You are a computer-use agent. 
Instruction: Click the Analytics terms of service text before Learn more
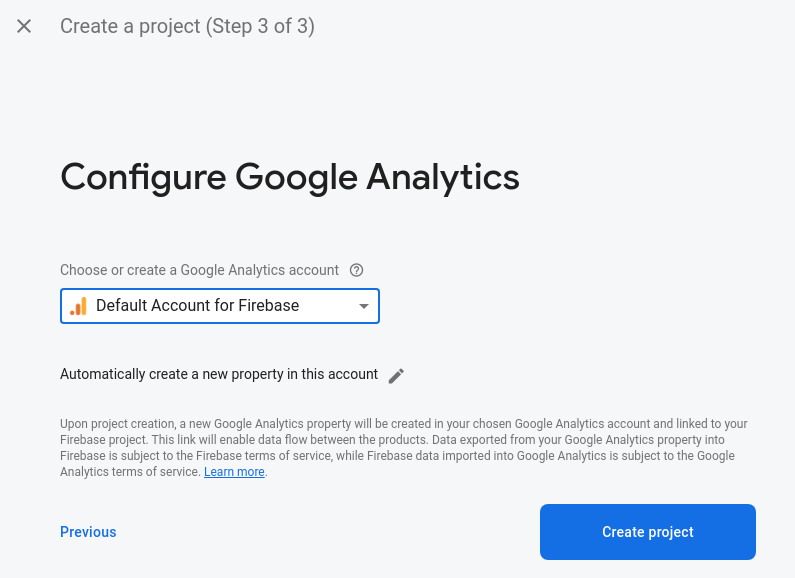coord(130,472)
